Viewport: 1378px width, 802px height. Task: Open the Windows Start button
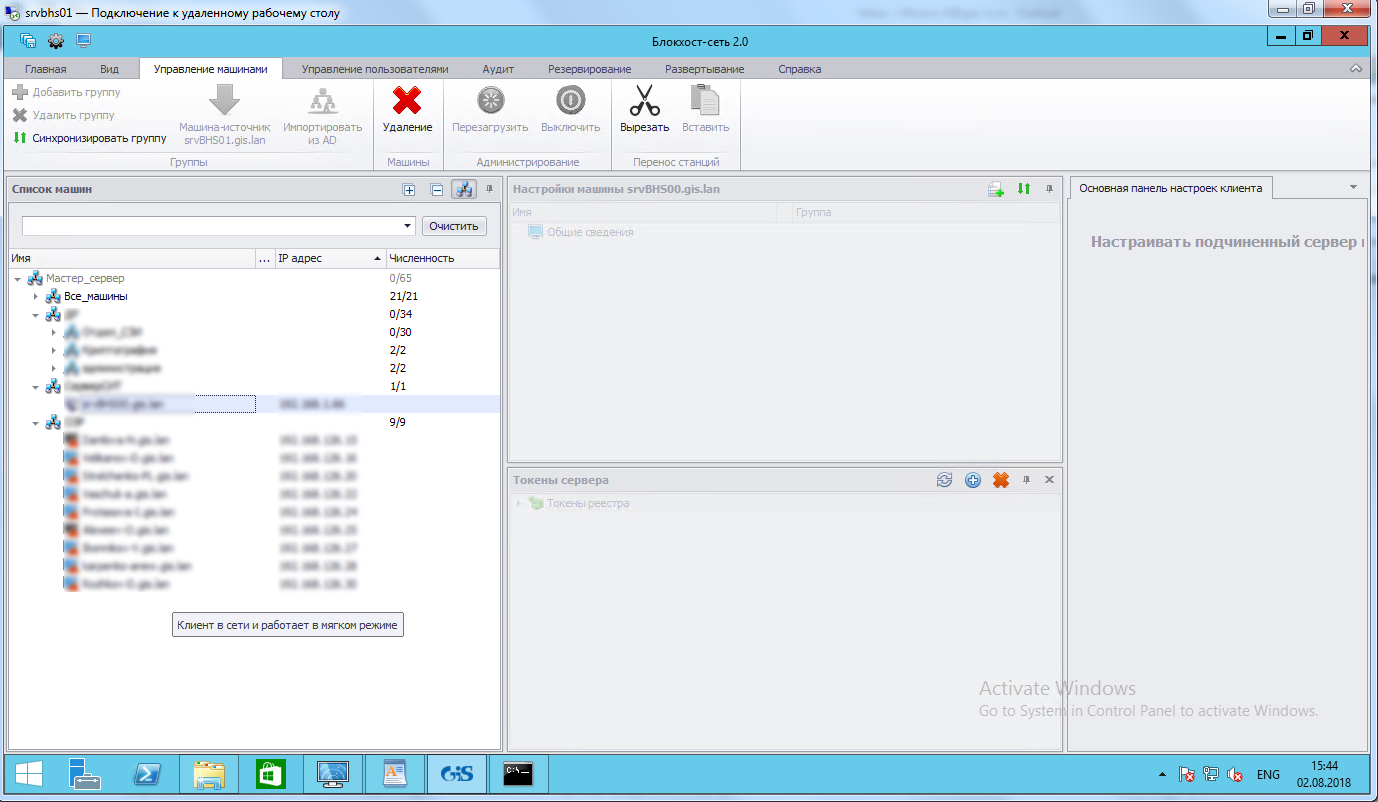tap(28, 774)
